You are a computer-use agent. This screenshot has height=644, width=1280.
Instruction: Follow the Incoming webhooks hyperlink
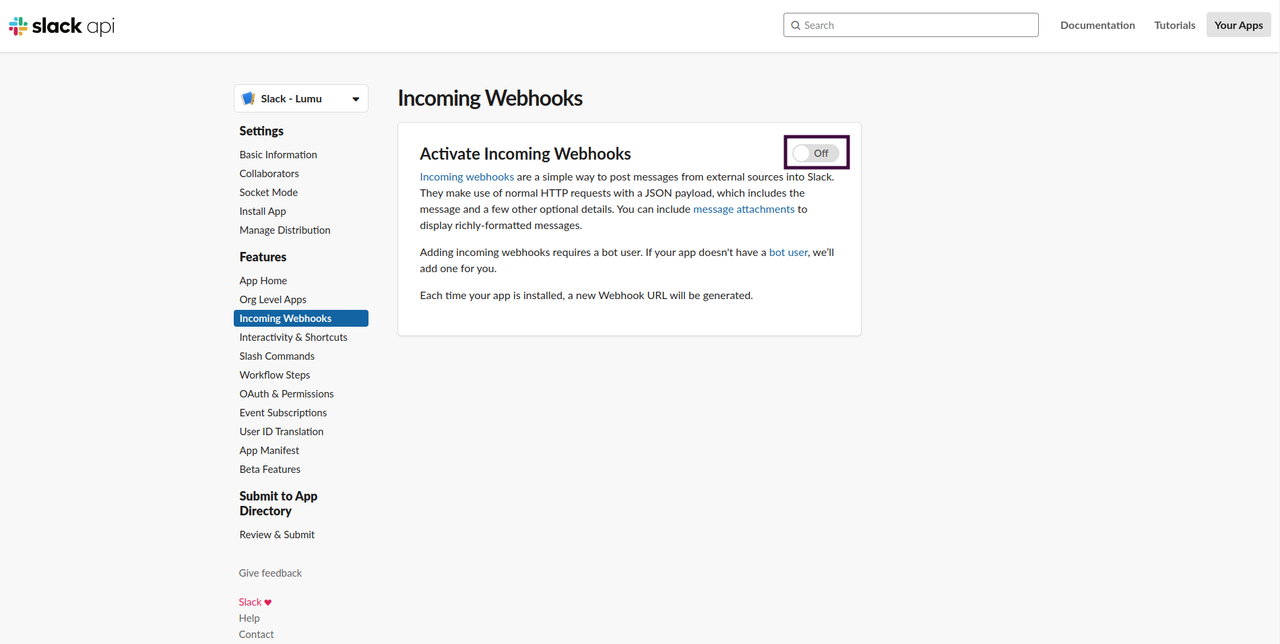pos(467,177)
